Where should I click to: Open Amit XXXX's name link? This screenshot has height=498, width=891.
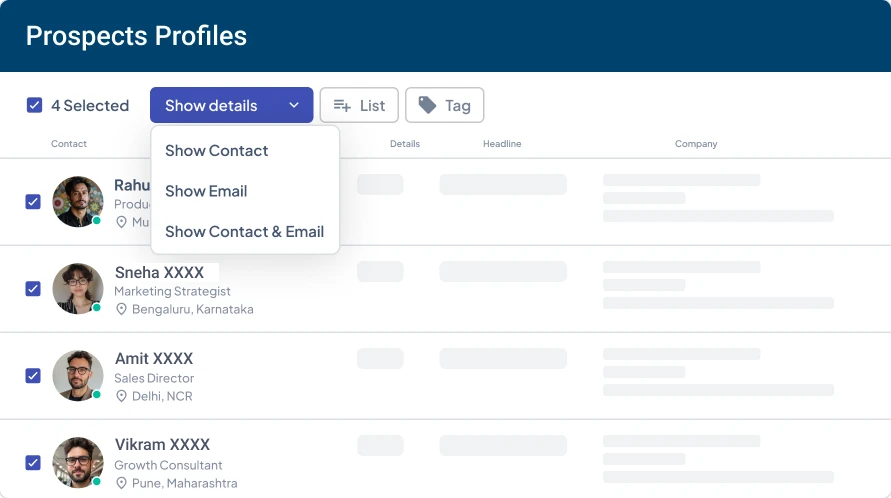[153, 358]
